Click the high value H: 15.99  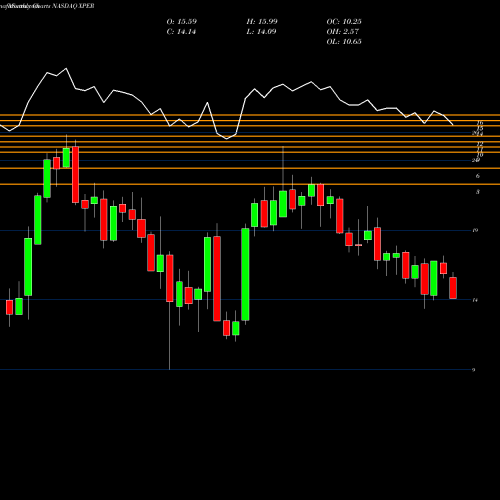click(262, 22)
